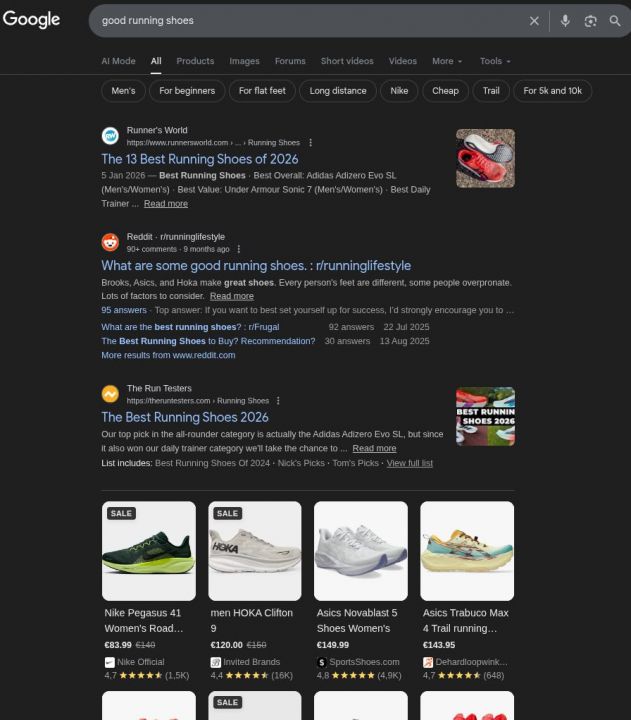Click the Reddit site favicon
Image resolution: width=631 pixels, height=720 pixels.
point(110,242)
